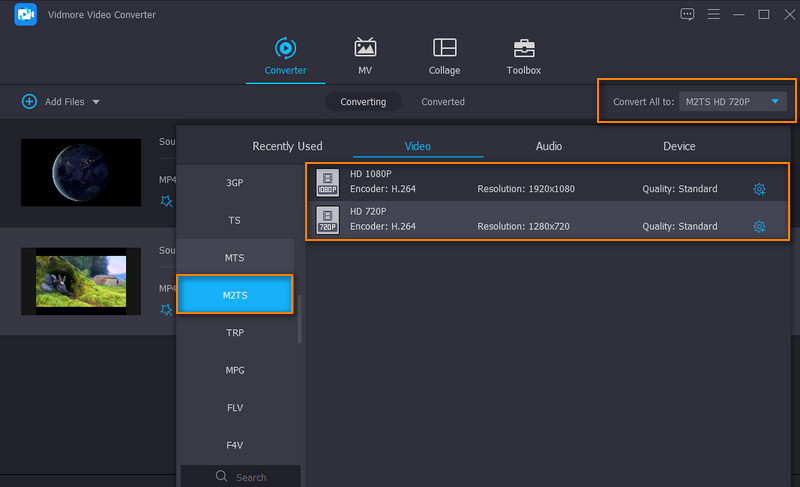
Task: Show the Recently Used formats tab
Action: (287, 146)
